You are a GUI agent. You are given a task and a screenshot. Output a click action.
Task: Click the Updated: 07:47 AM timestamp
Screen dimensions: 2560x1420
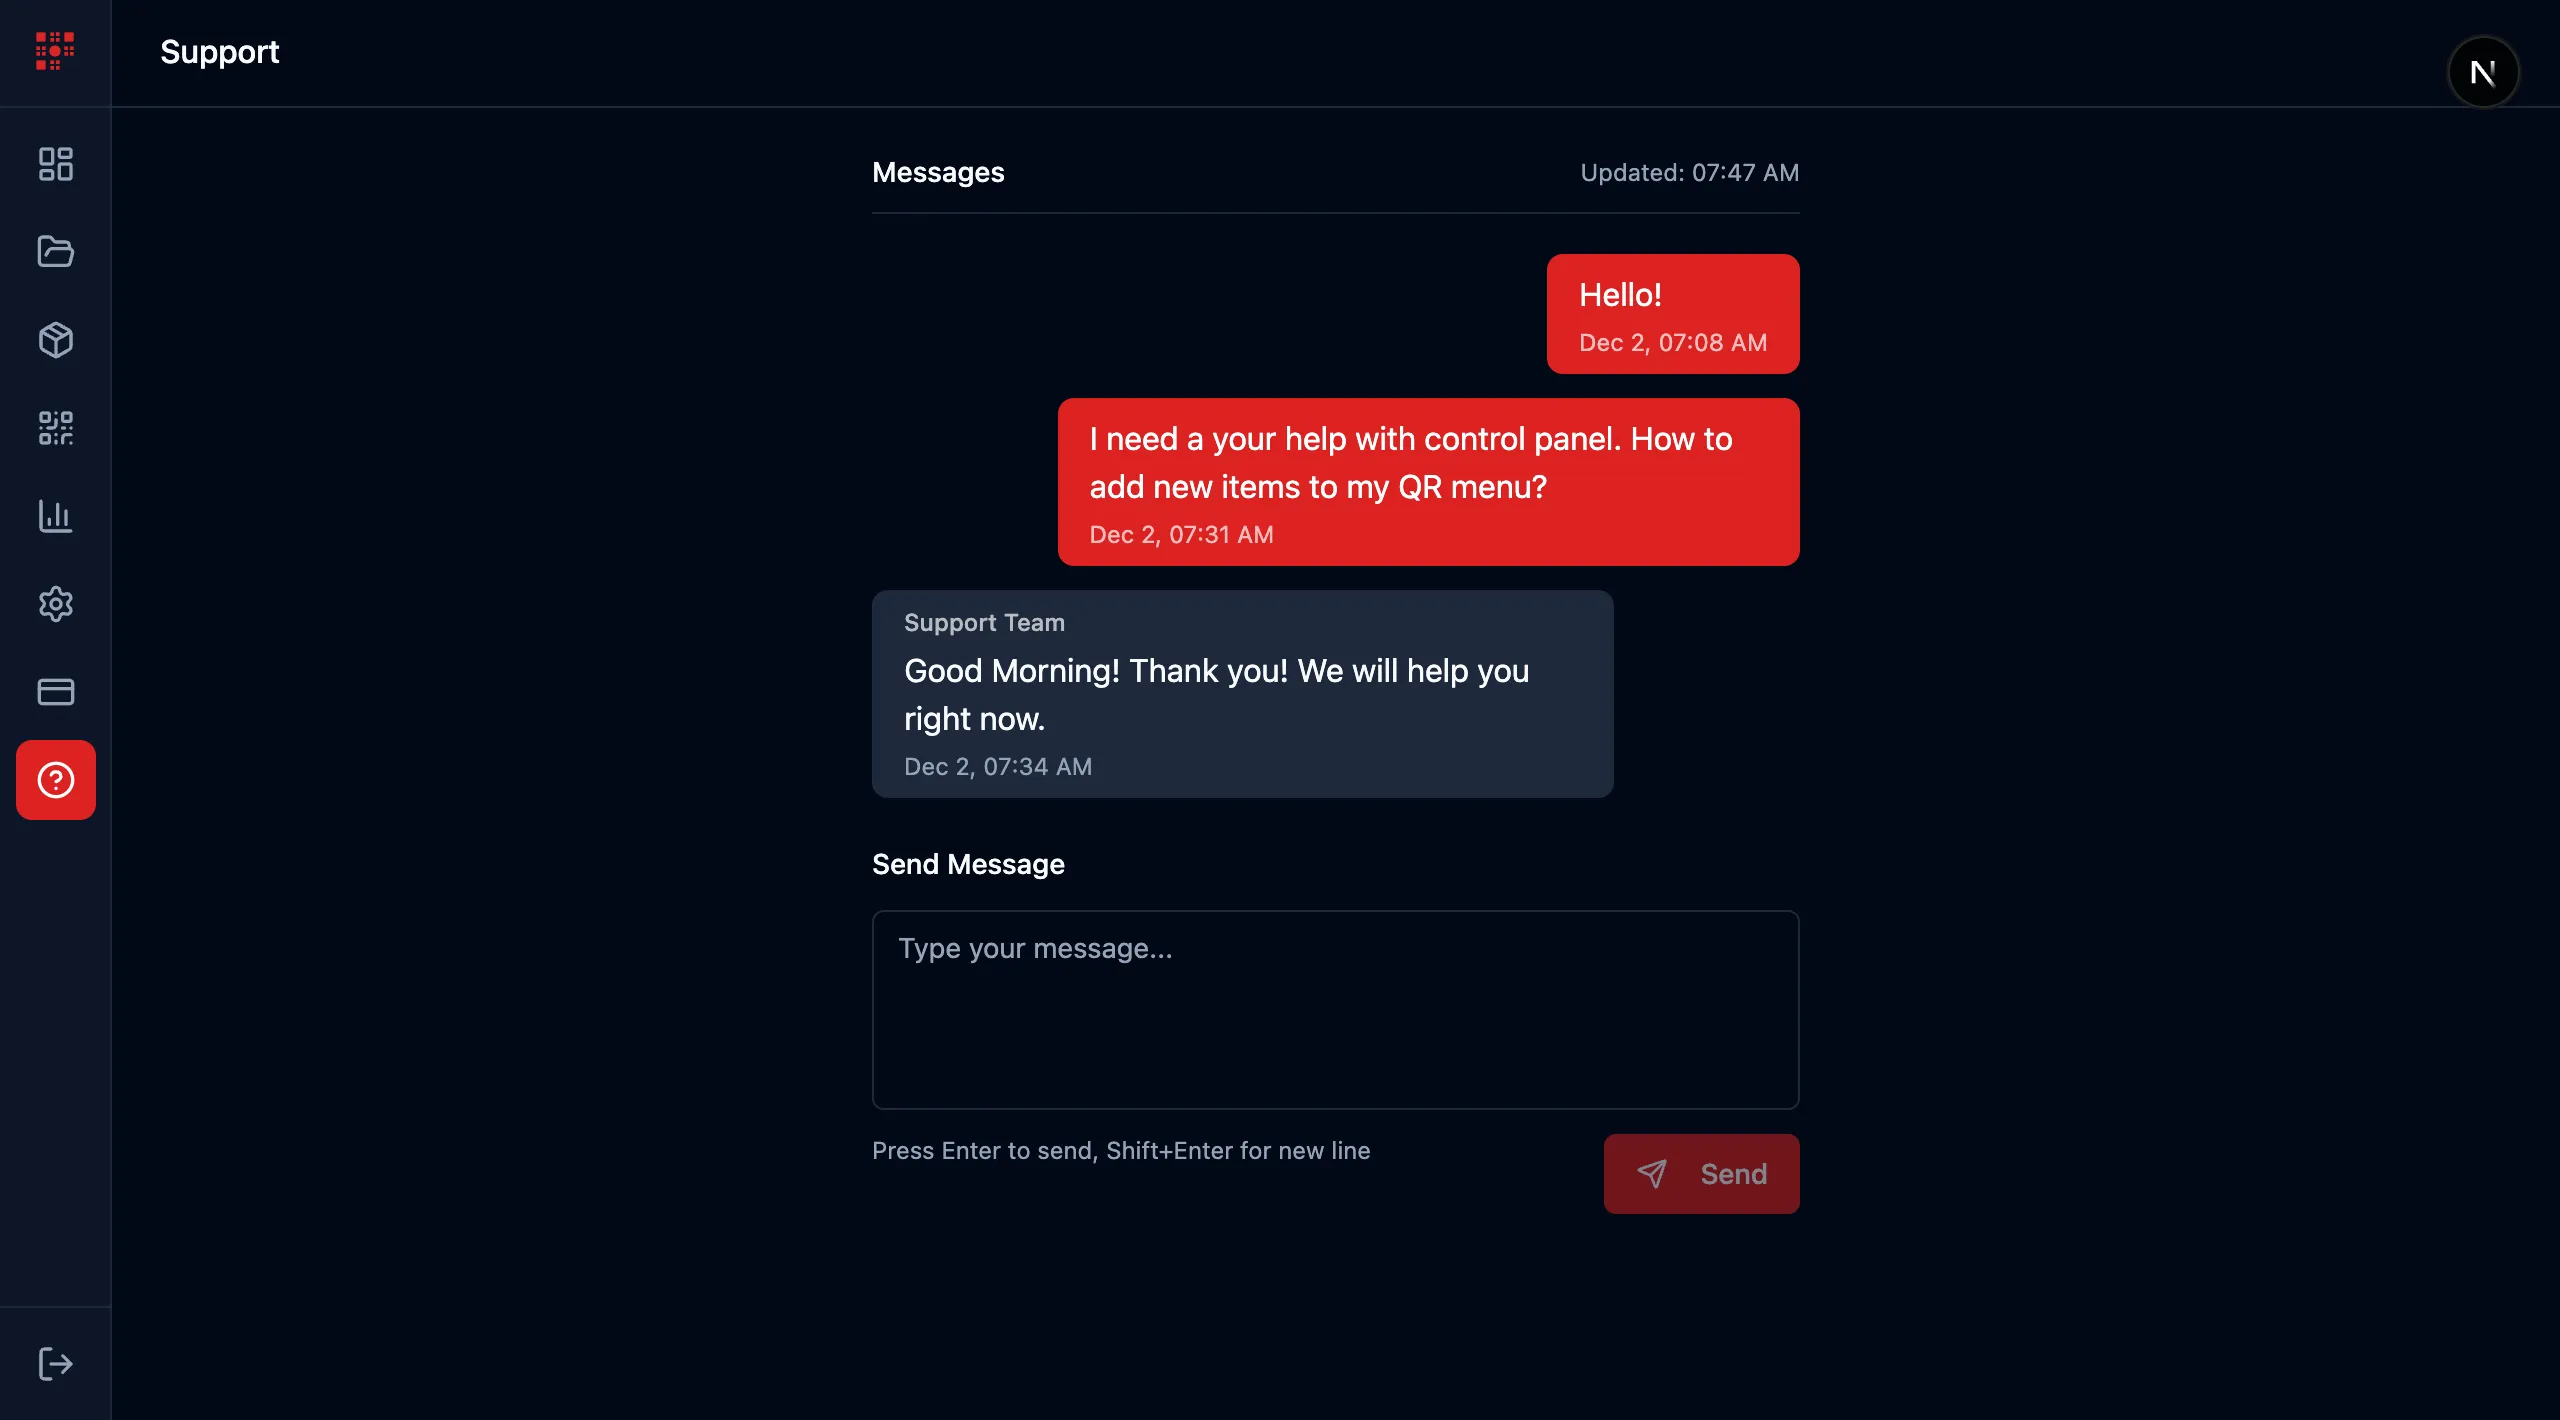tap(1688, 172)
